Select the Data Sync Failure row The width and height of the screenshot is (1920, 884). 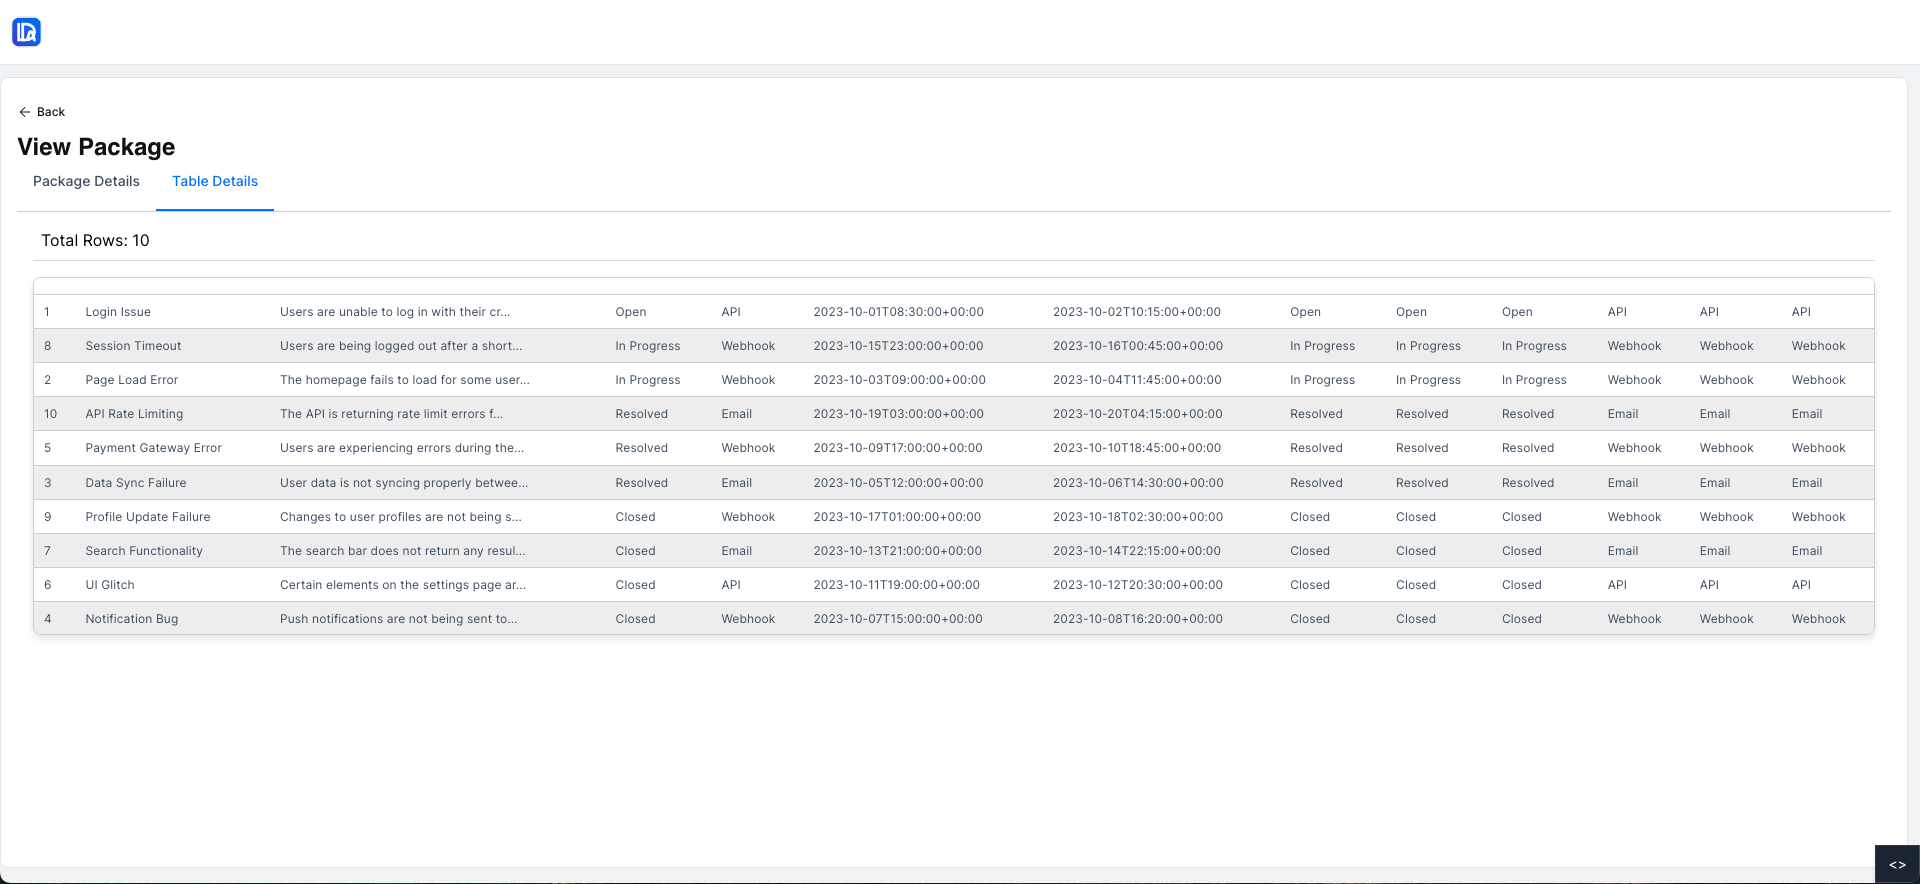135,483
